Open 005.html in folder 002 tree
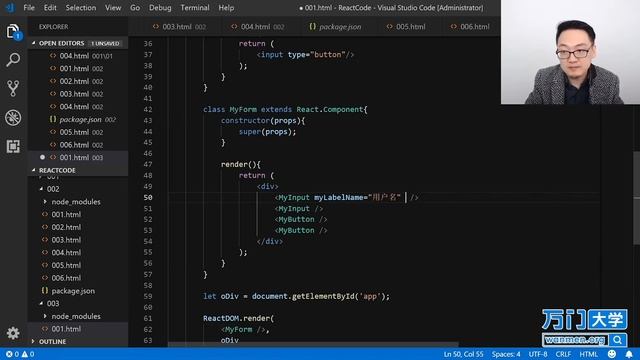 click(78, 265)
